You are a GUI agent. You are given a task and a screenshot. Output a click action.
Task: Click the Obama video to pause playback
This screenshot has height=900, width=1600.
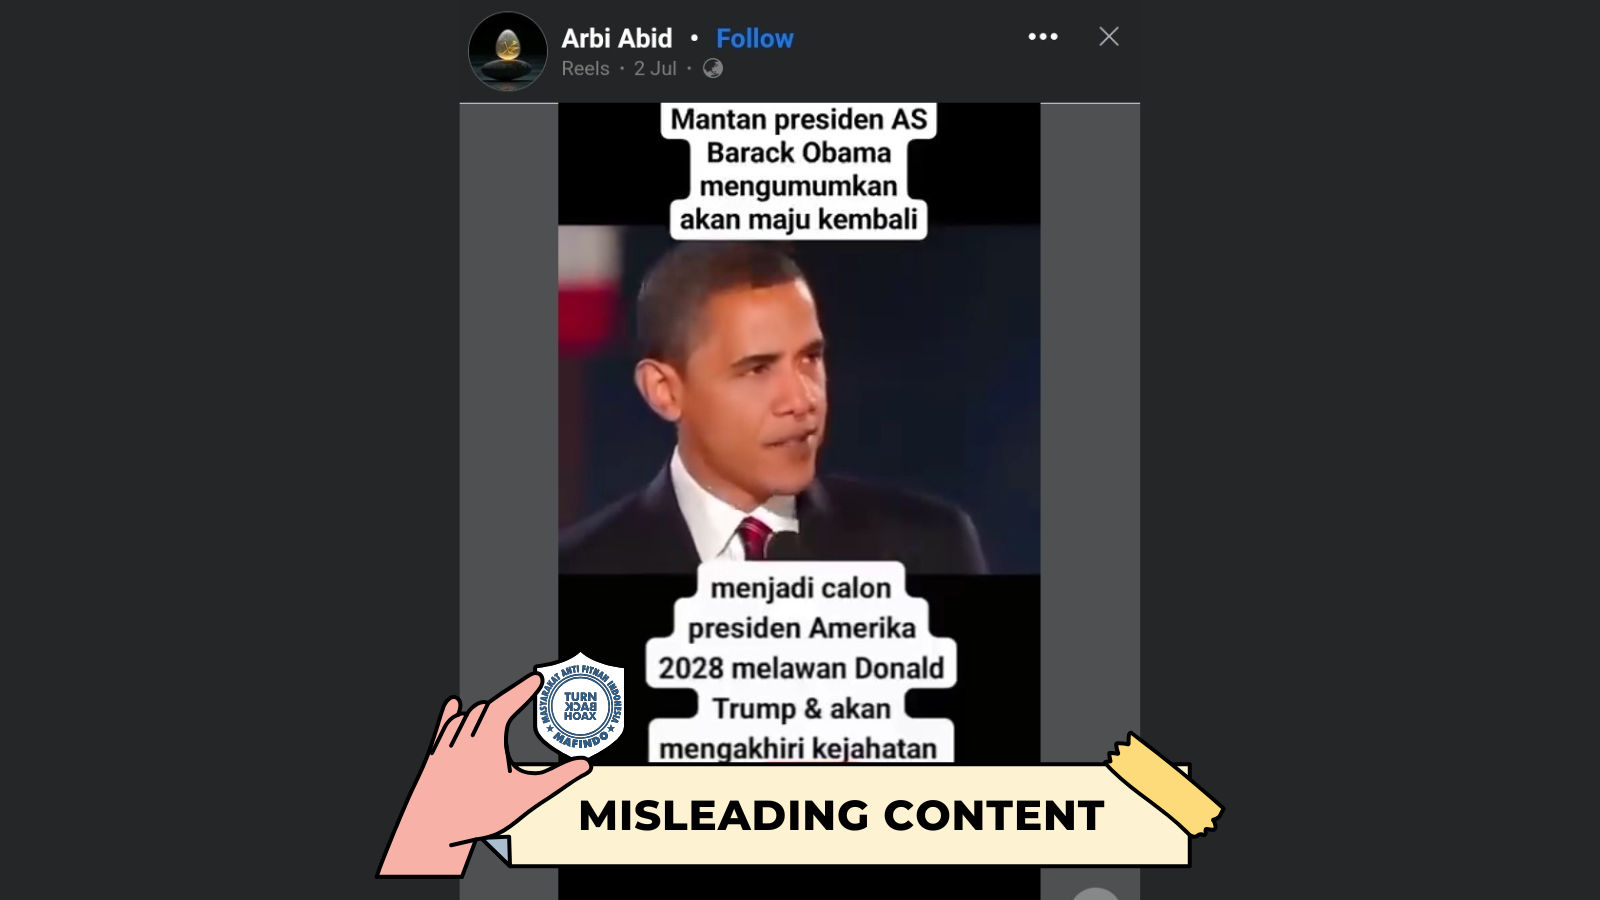799,400
